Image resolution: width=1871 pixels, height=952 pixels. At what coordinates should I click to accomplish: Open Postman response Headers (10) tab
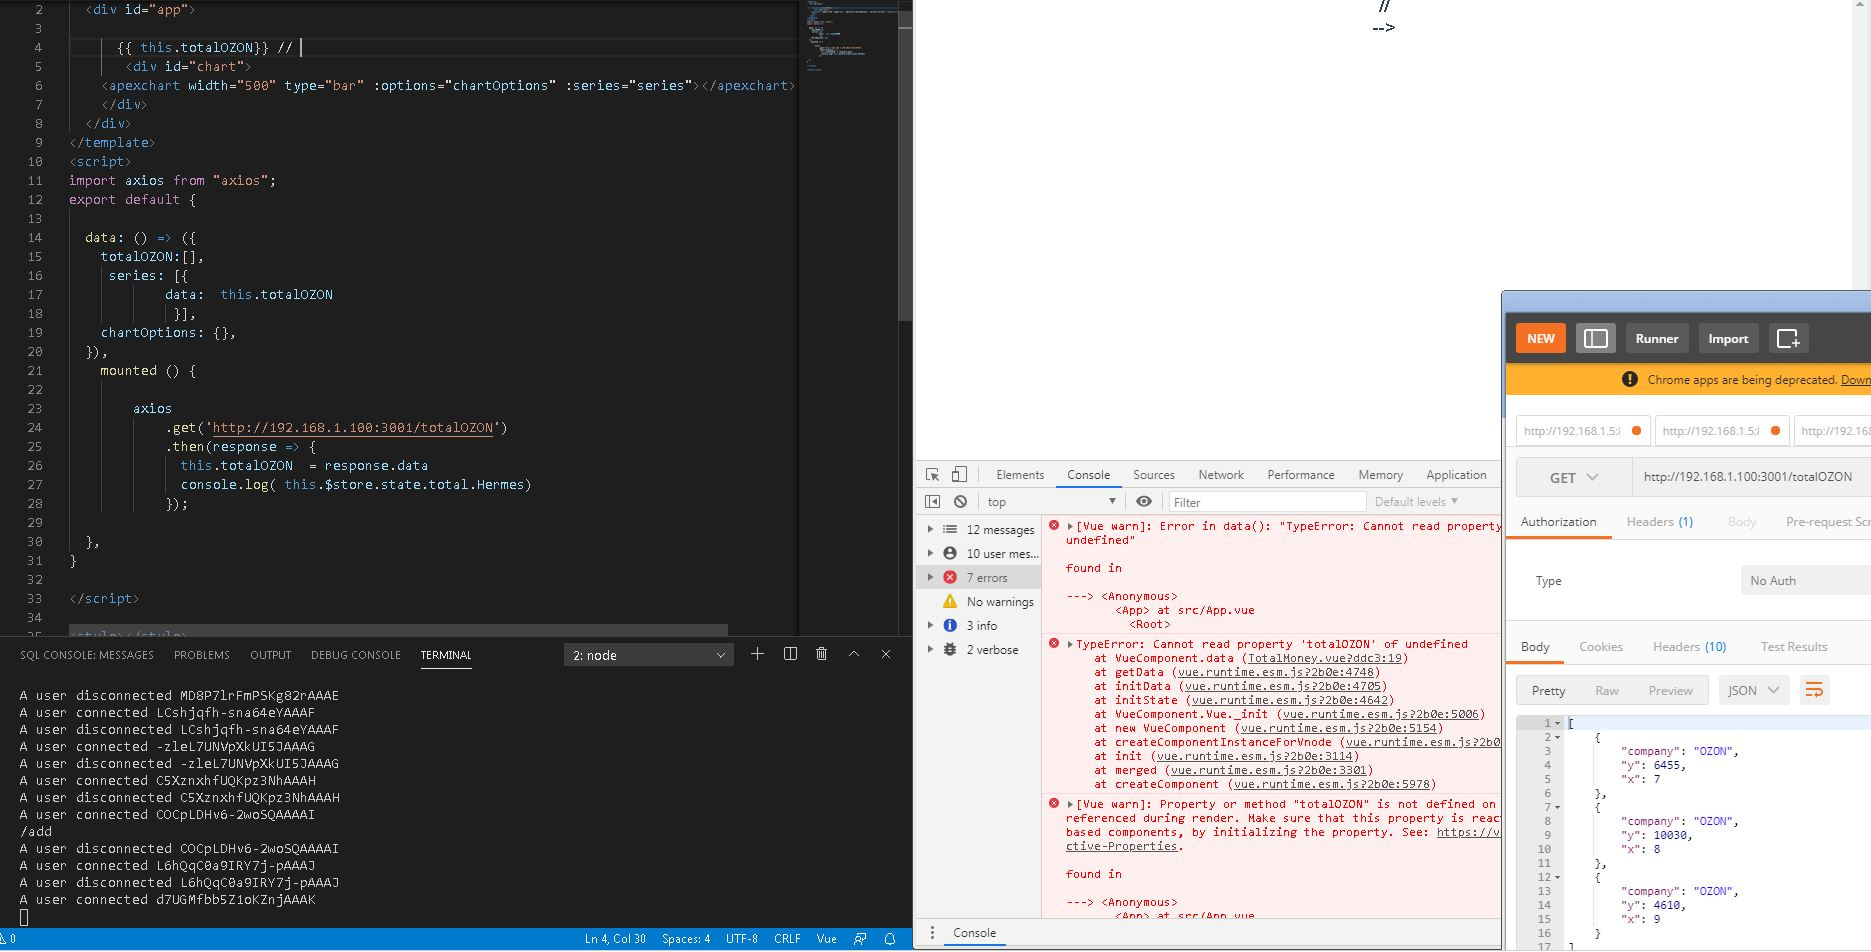click(x=1690, y=647)
